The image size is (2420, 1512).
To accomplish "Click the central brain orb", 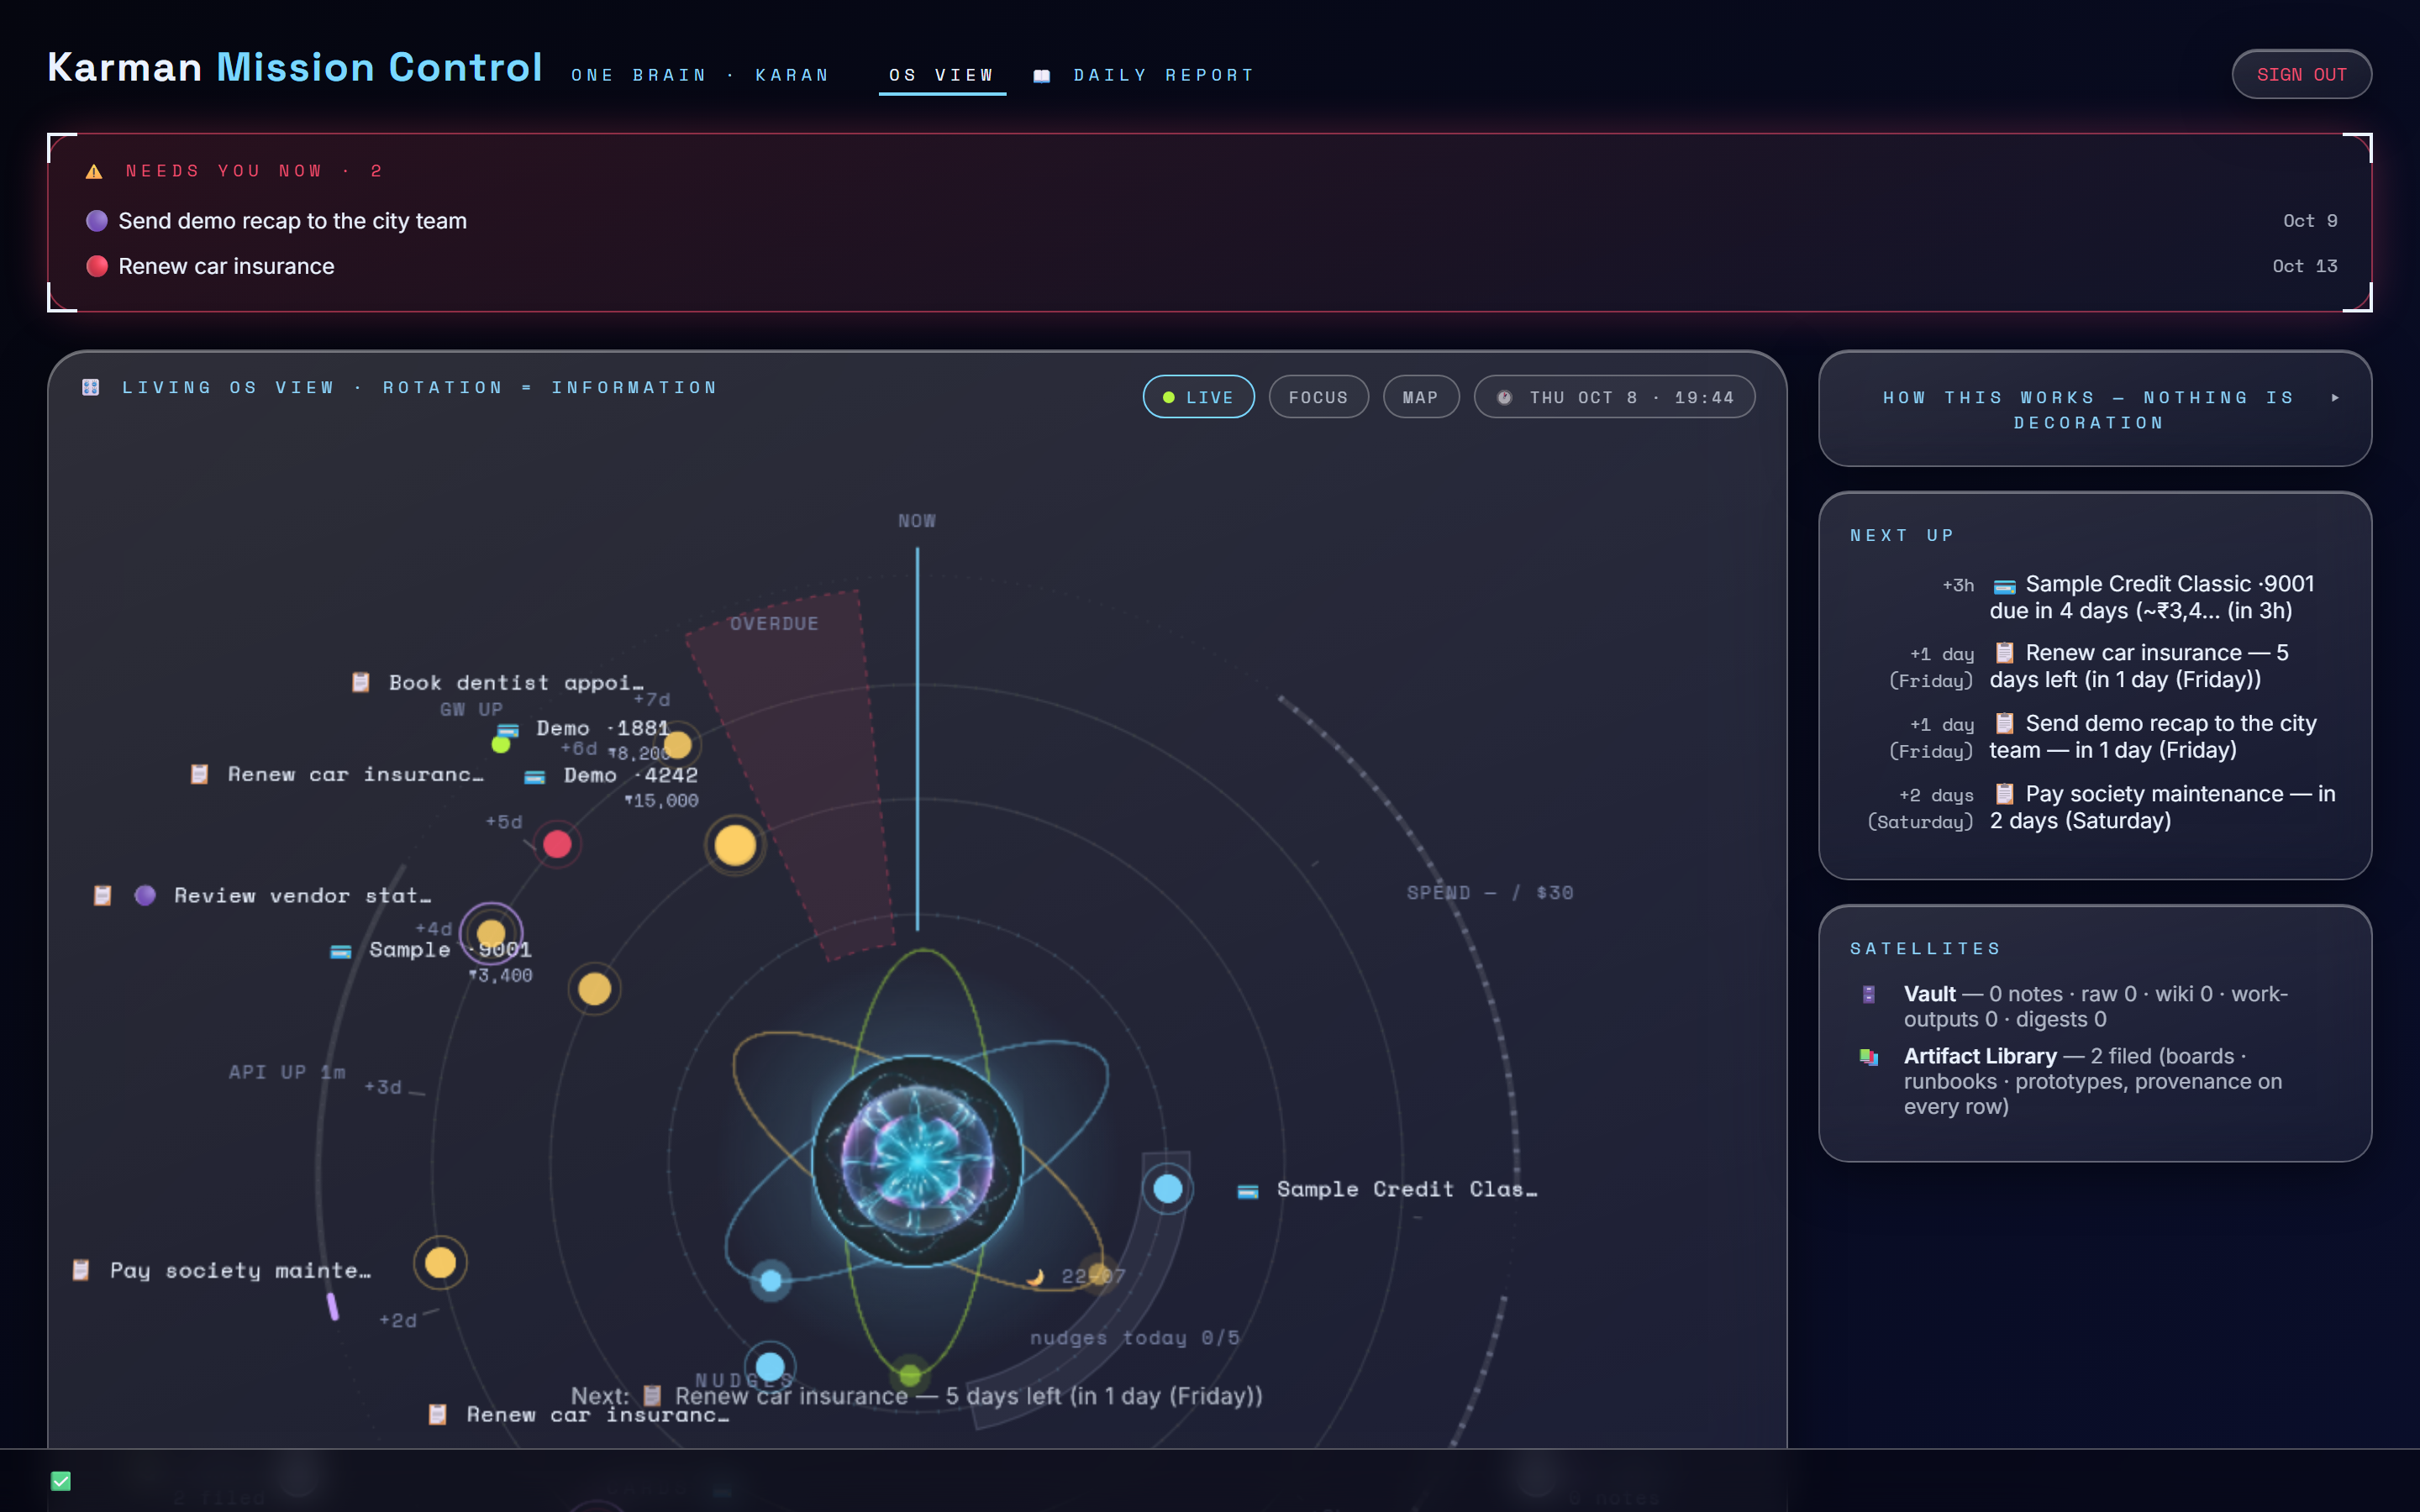I will 917,1161.
